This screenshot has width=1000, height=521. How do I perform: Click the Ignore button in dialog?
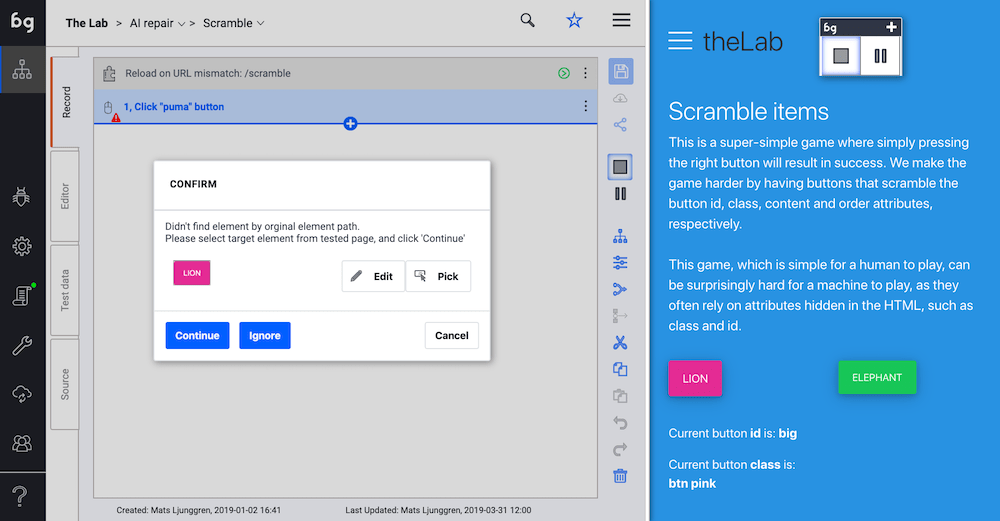pyautogui.click(x=265, y=335)
